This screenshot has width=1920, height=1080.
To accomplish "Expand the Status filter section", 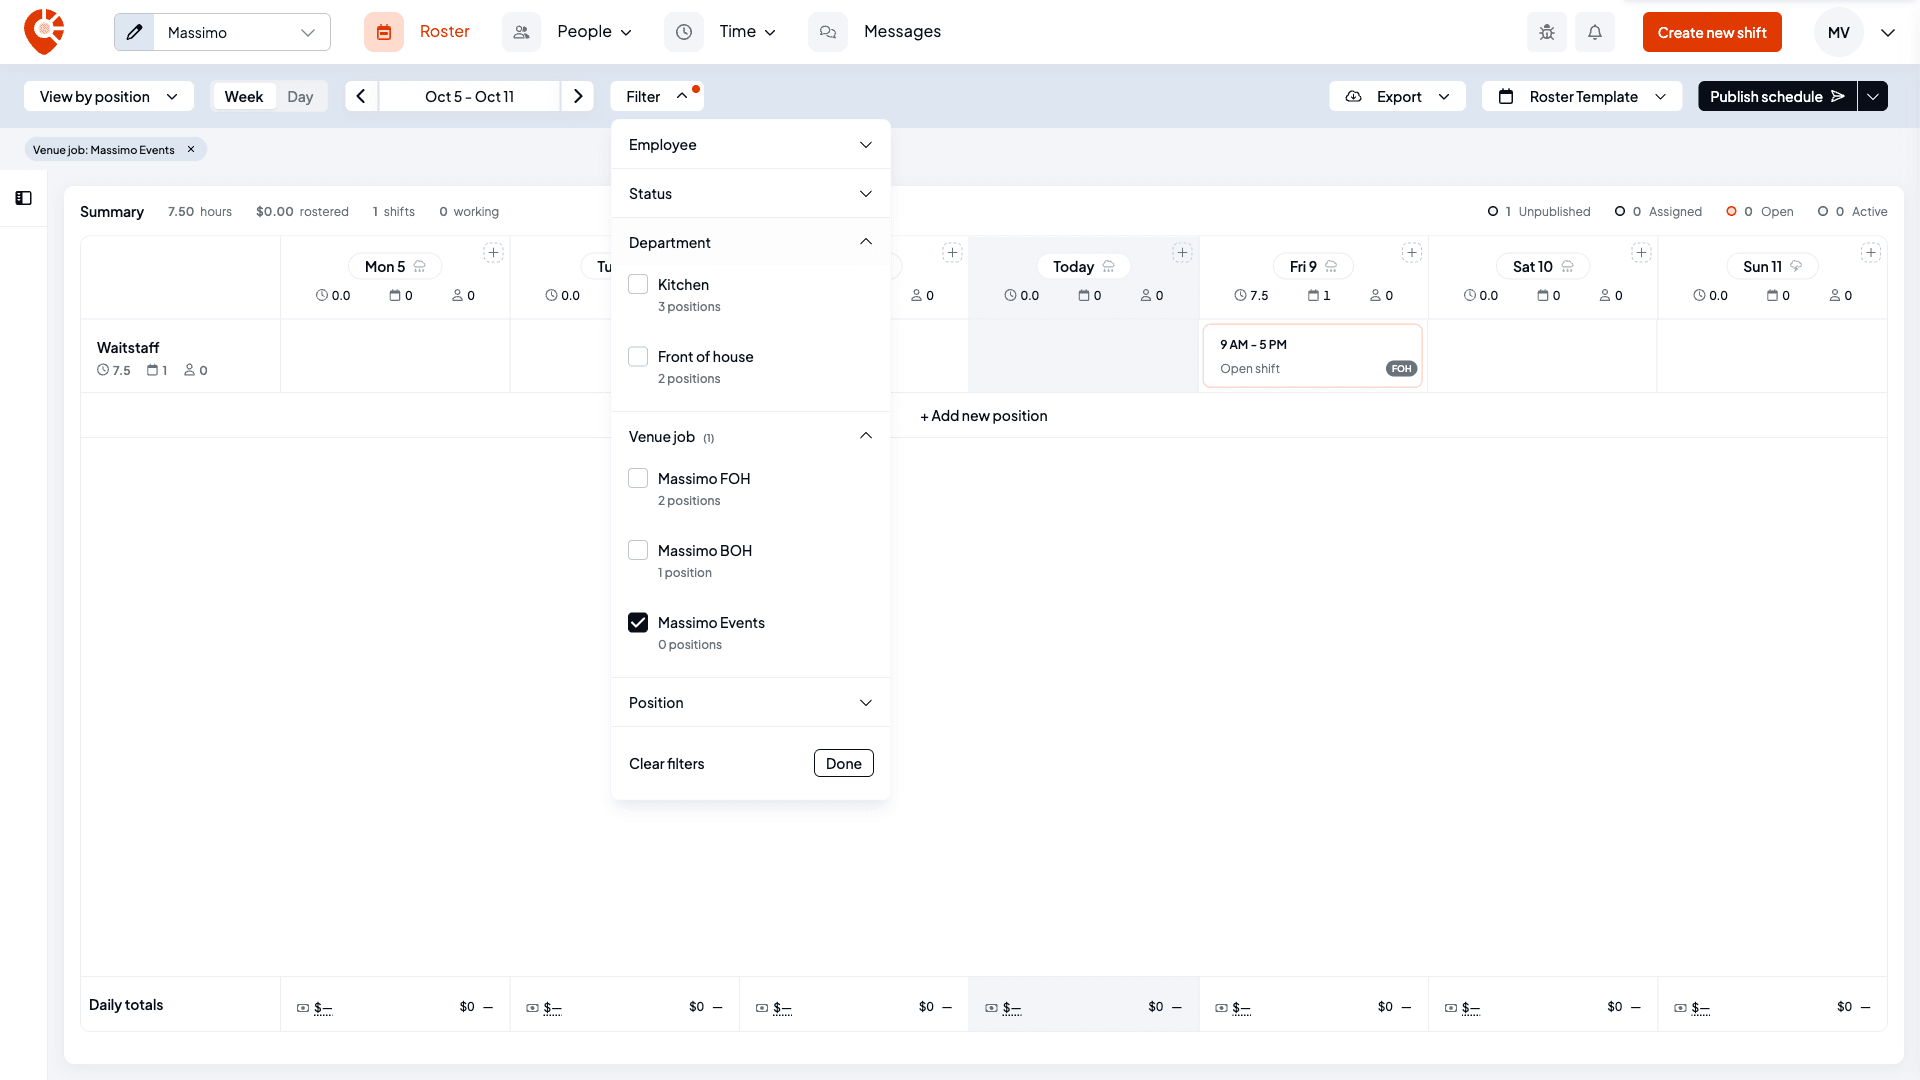I will coord(750,193).
